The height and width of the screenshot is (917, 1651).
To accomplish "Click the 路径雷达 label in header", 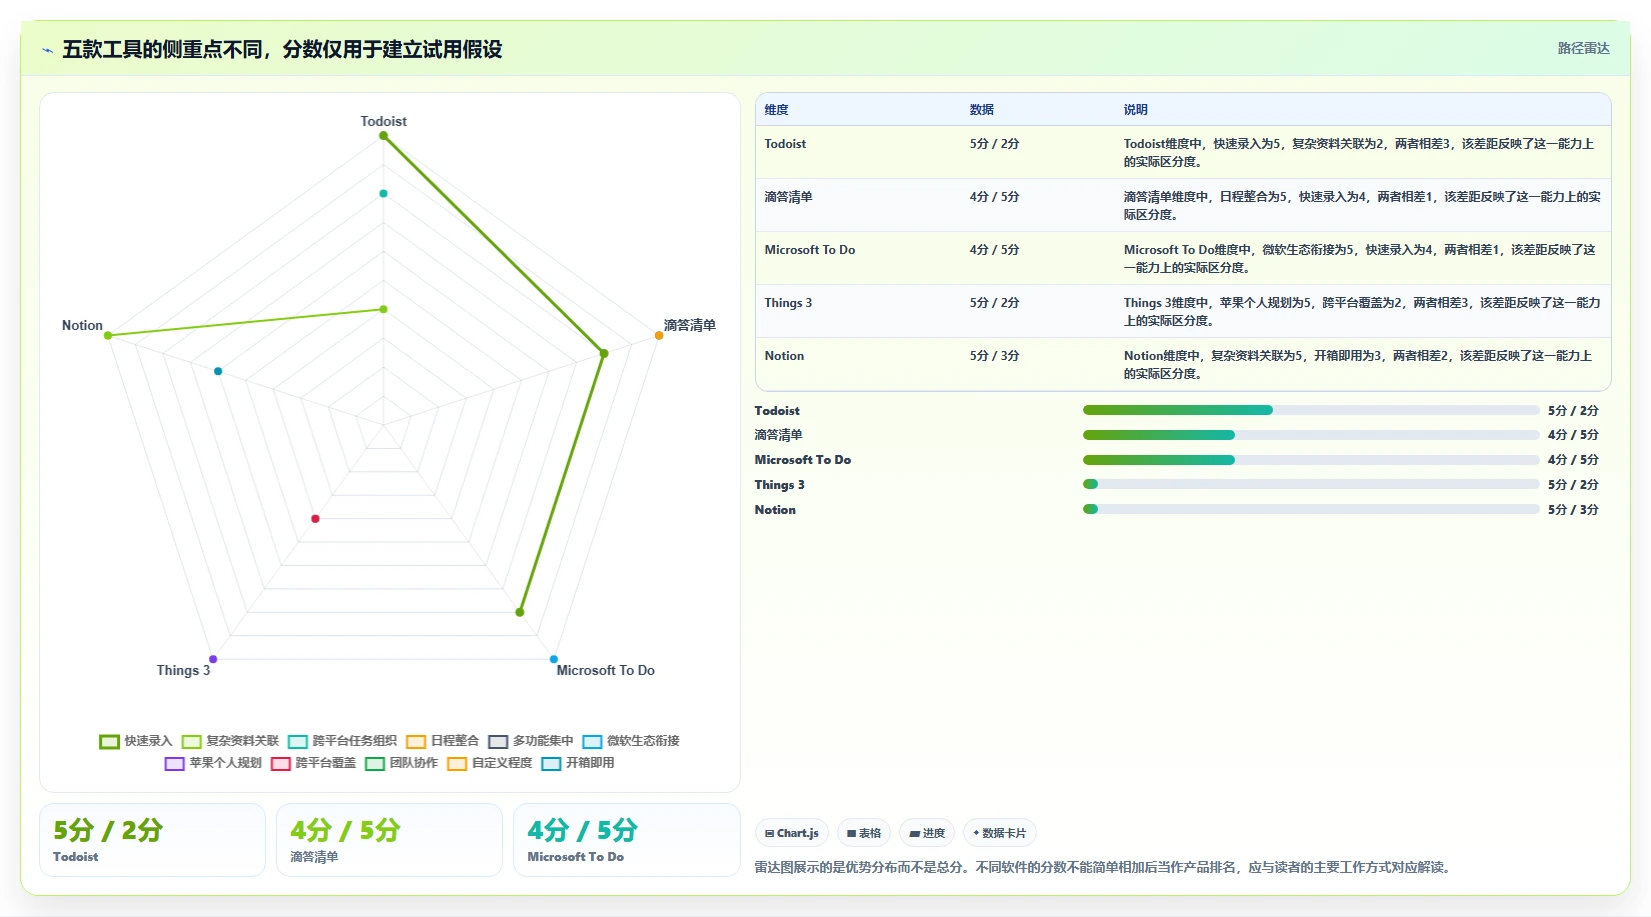I will click(x=1583, y=48).
